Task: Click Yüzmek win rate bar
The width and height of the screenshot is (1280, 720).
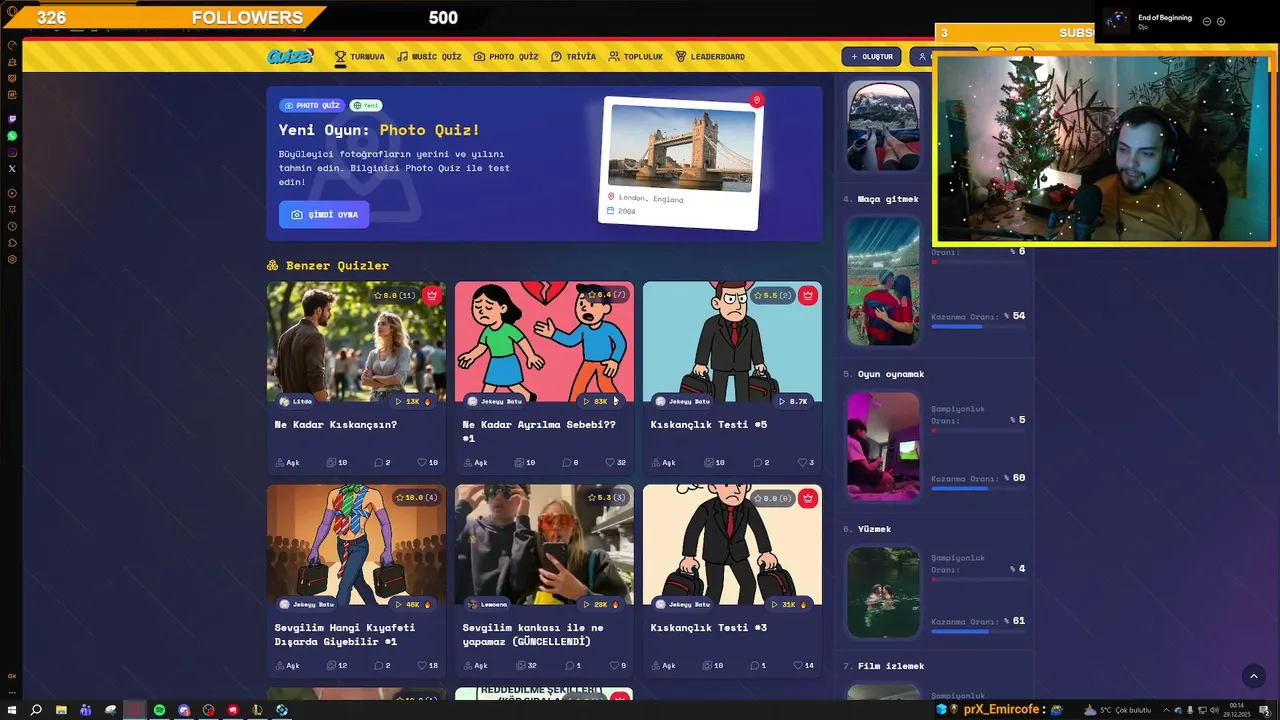Action: click(x=978, y=631)
